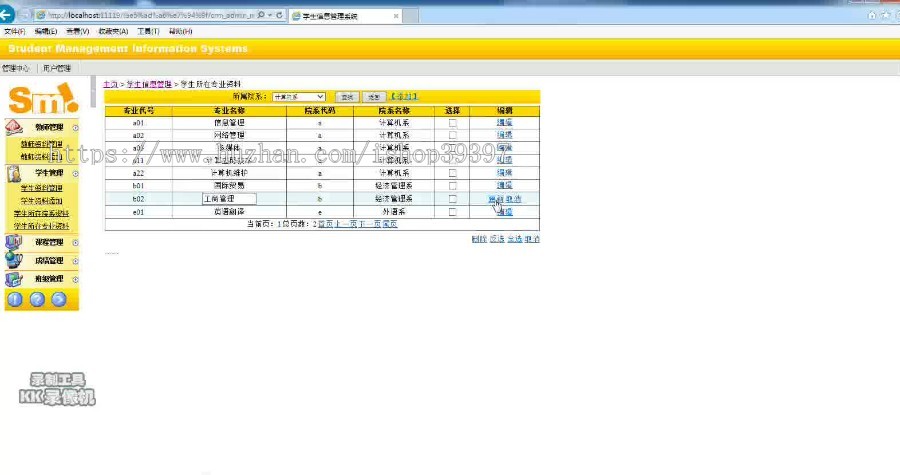Click the 课程管理 computer icon
900x475 pixels.
pos(14,242)
